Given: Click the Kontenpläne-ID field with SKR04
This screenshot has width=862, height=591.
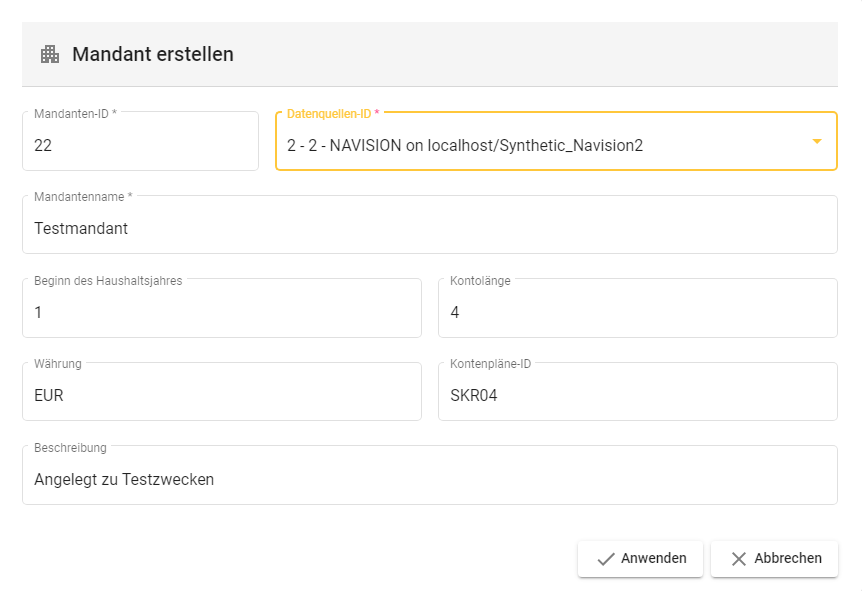Looking at the screenshot, I should [637, 395].
